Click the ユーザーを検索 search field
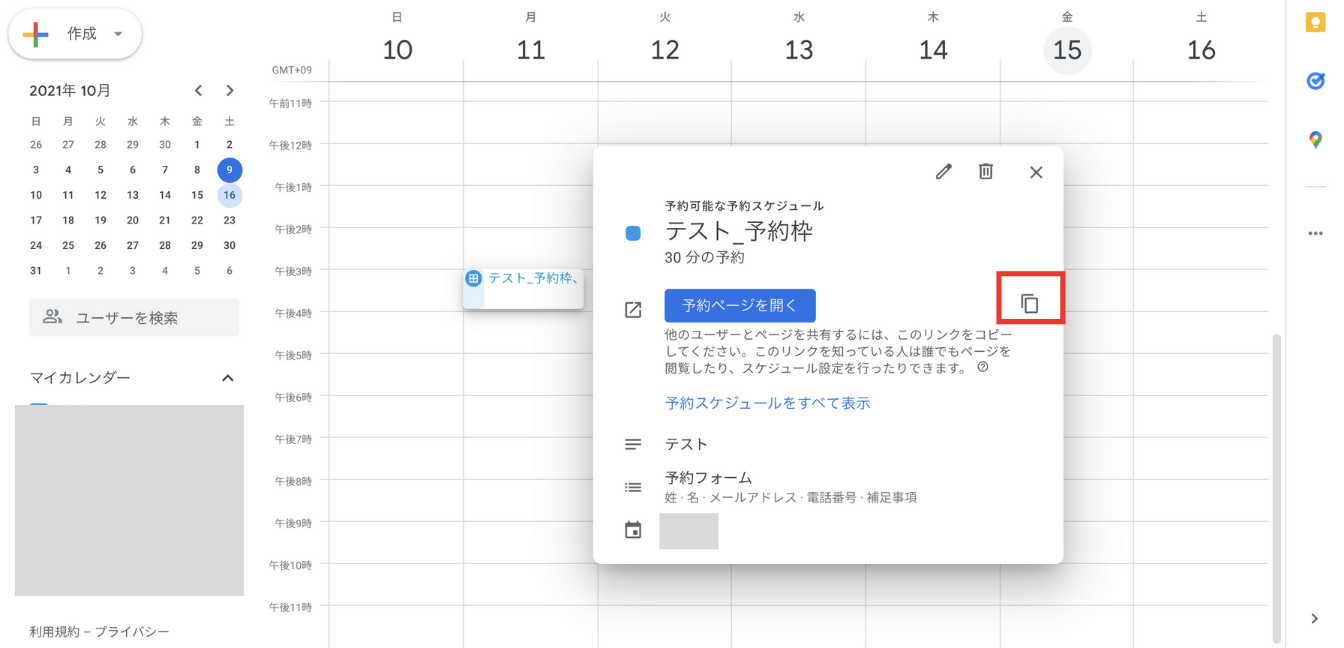1344x648 pixels. [134, 318]
